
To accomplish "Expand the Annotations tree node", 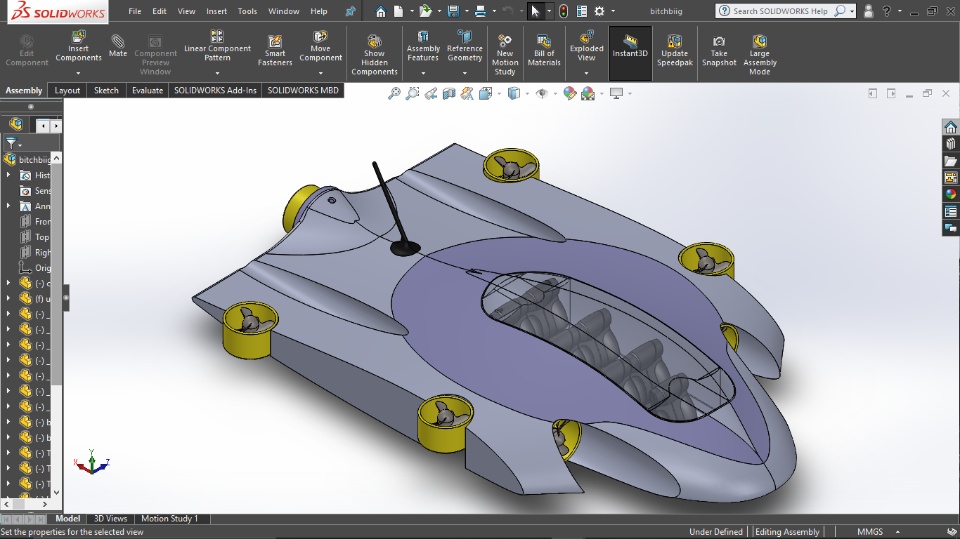I will pos(9,206).
